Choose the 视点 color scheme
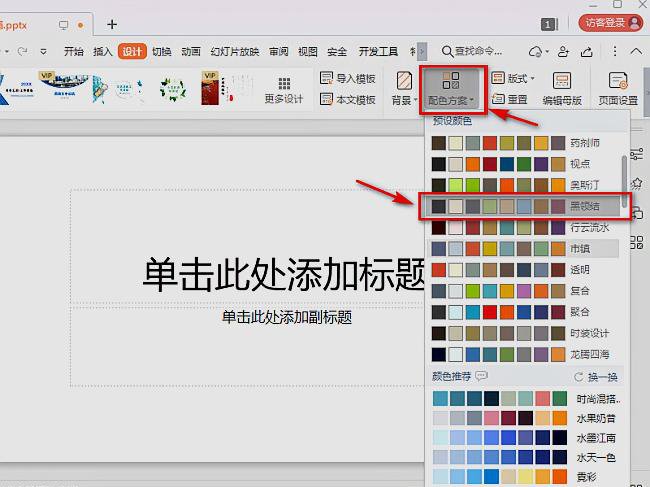650x487 pixels. click(x=524, y=164)
